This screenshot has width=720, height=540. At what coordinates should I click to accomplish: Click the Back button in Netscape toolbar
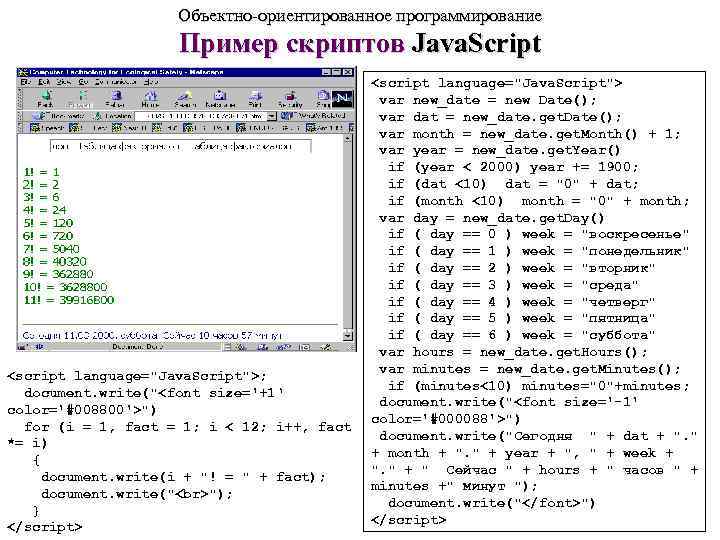click(x=45, y=98)
